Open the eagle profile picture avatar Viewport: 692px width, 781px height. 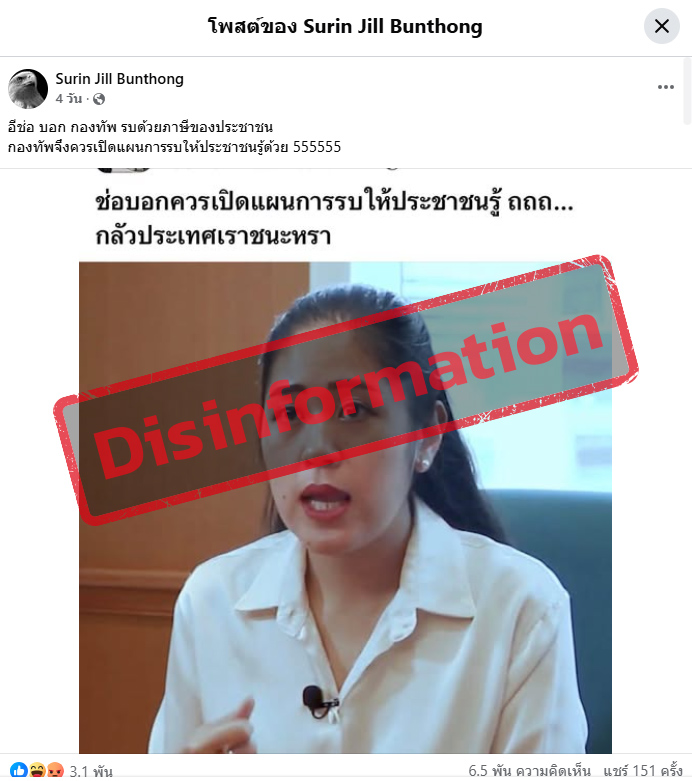pos(28,89)
